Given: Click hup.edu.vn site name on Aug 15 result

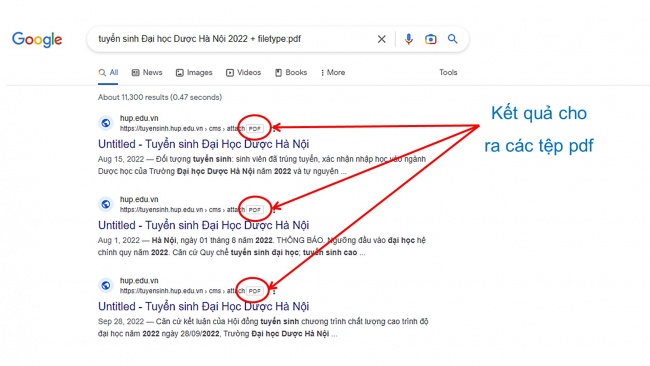Looking at the screenshot, I should click(x=139, y=118).
